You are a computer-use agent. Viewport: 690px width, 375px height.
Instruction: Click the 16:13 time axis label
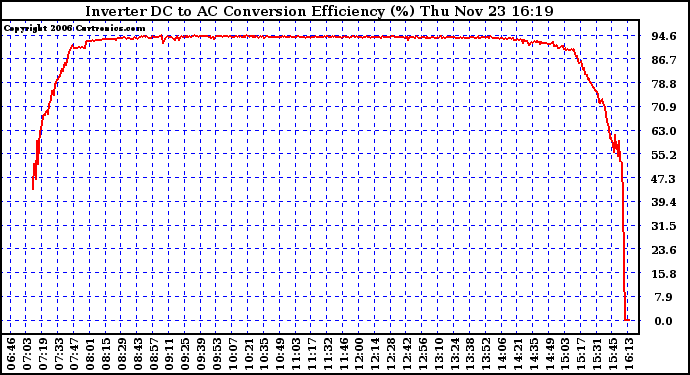coord(629,354)
